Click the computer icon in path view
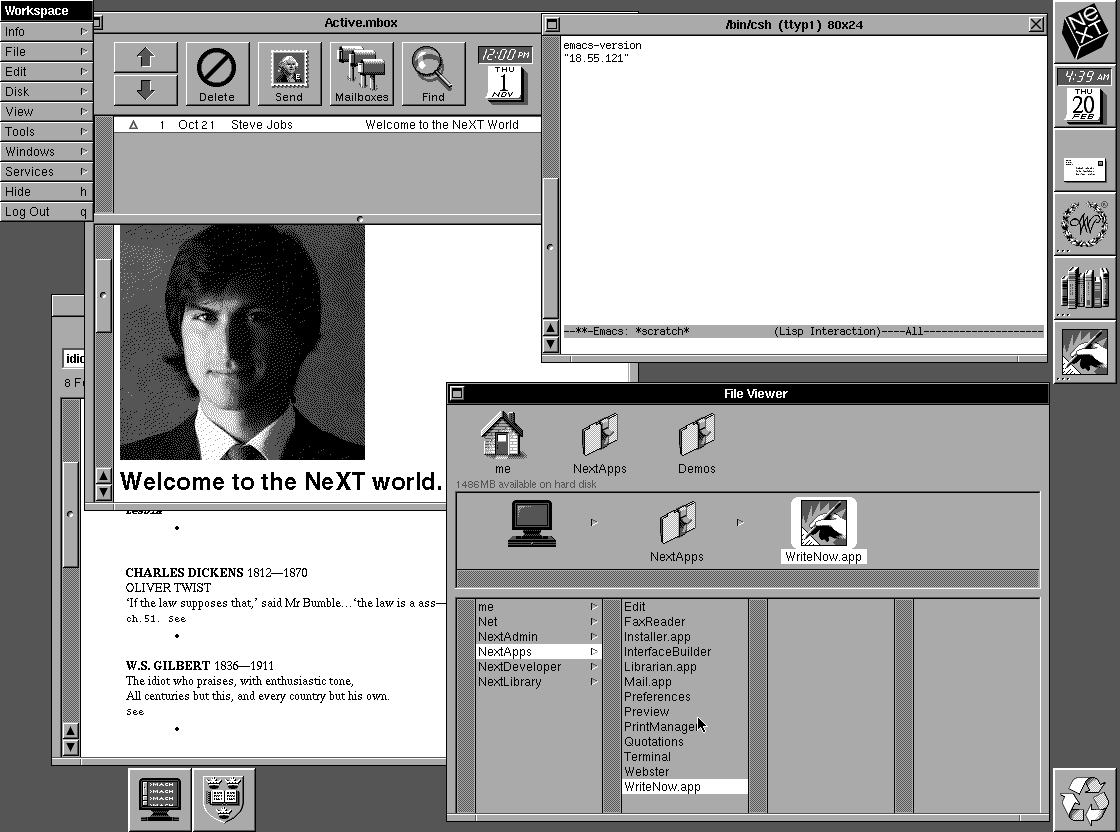 point(531,523)
